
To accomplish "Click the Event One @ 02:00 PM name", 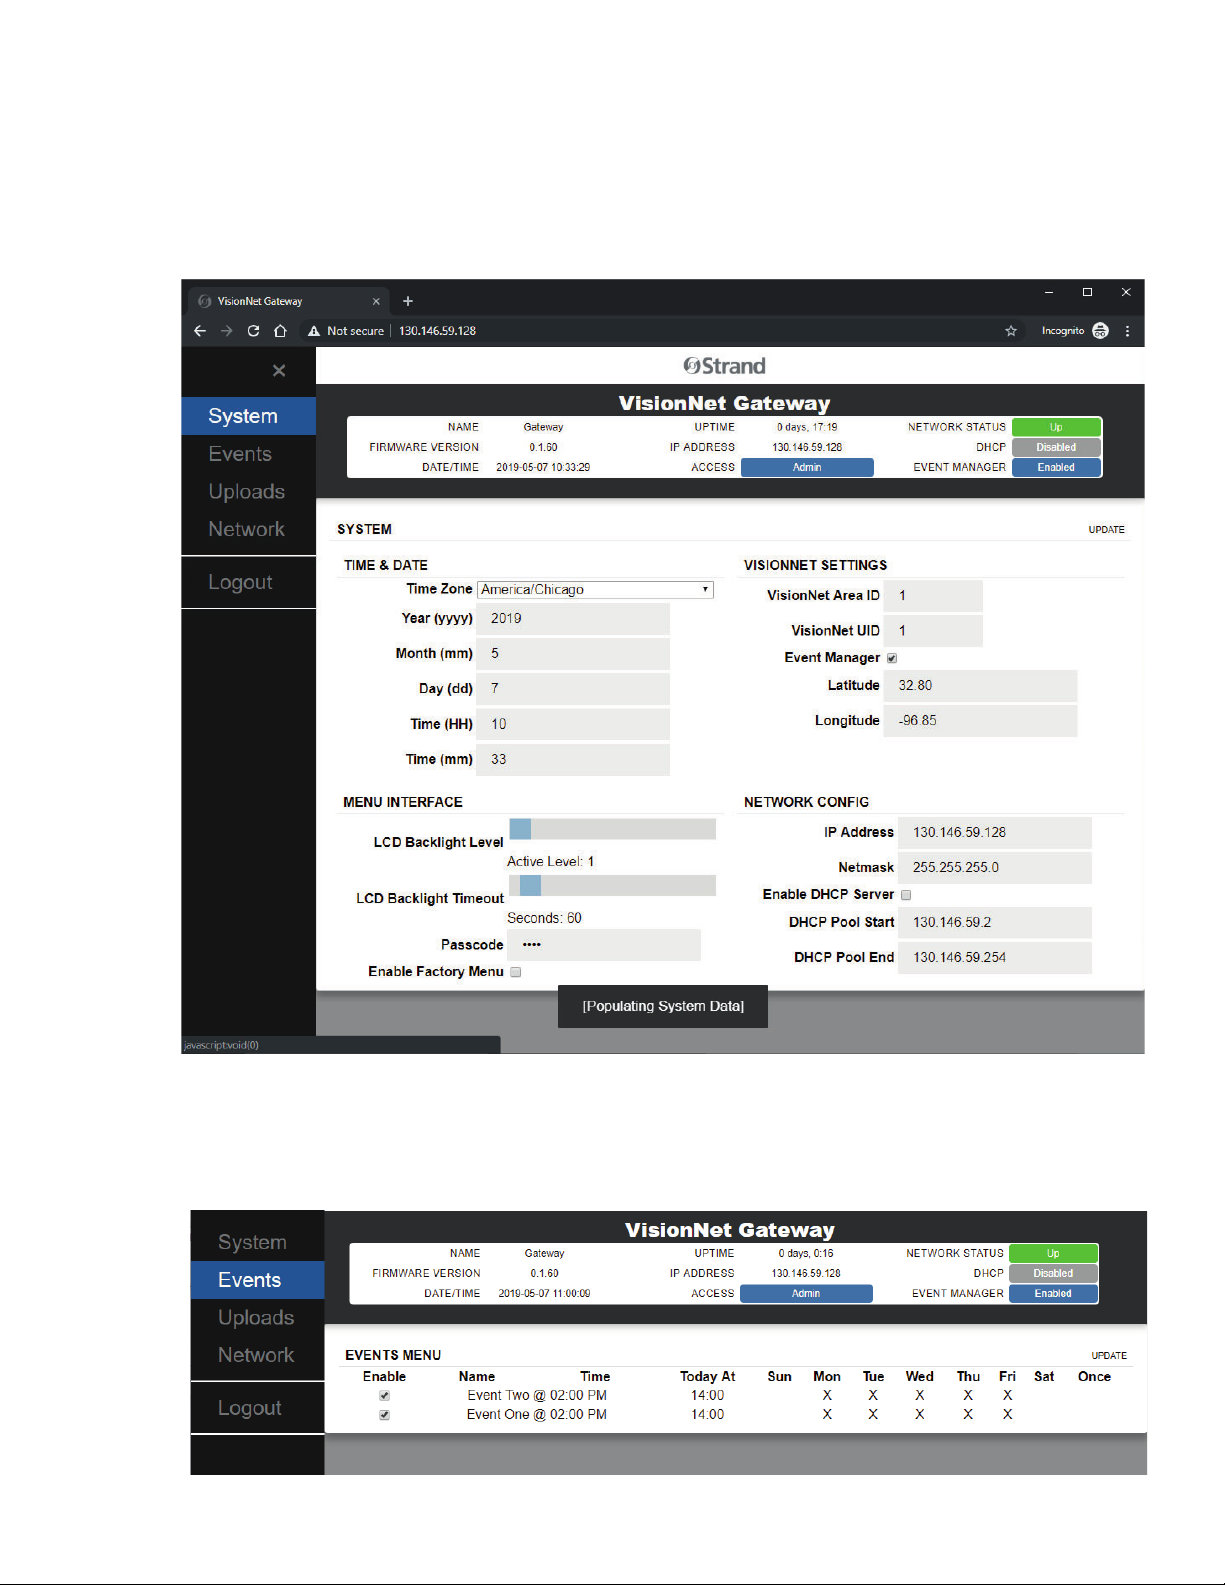I will click(x=537, y=1415).
